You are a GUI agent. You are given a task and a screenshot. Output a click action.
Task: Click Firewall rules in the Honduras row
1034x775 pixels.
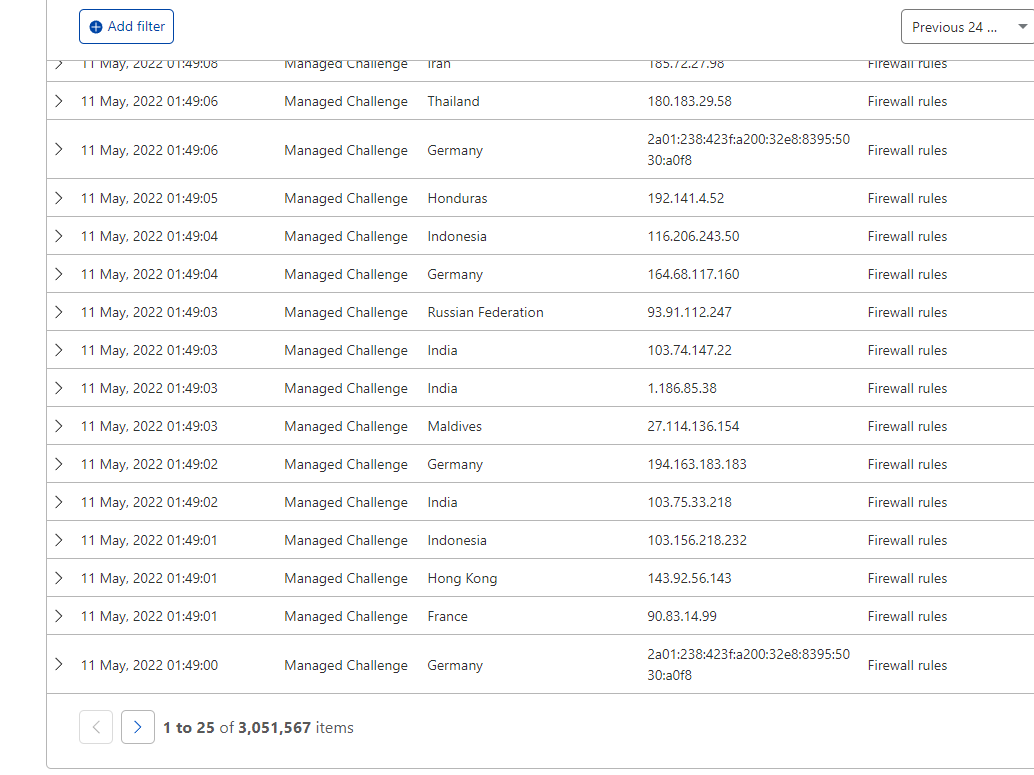(x=907, y=198)
